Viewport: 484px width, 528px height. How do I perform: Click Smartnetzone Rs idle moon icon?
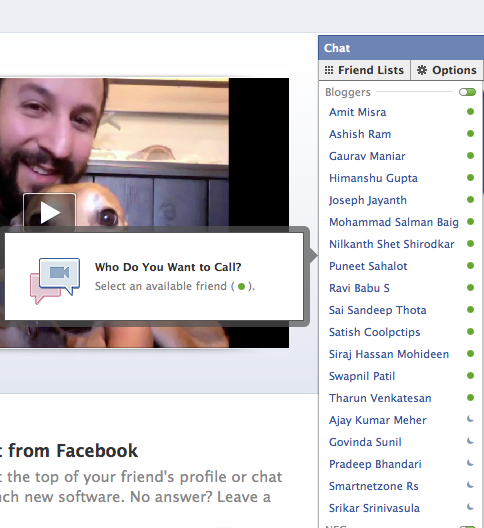pyautogui.click(x=471, y=485)
